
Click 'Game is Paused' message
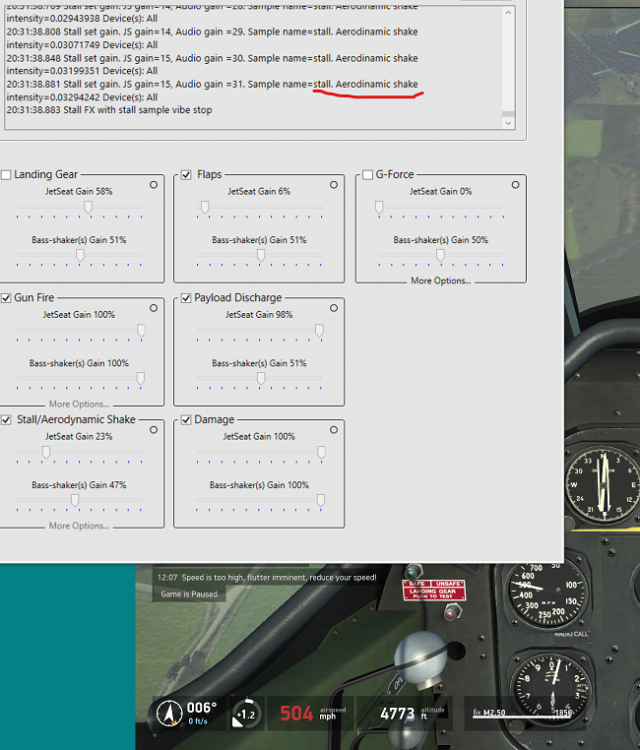(189, 594)
